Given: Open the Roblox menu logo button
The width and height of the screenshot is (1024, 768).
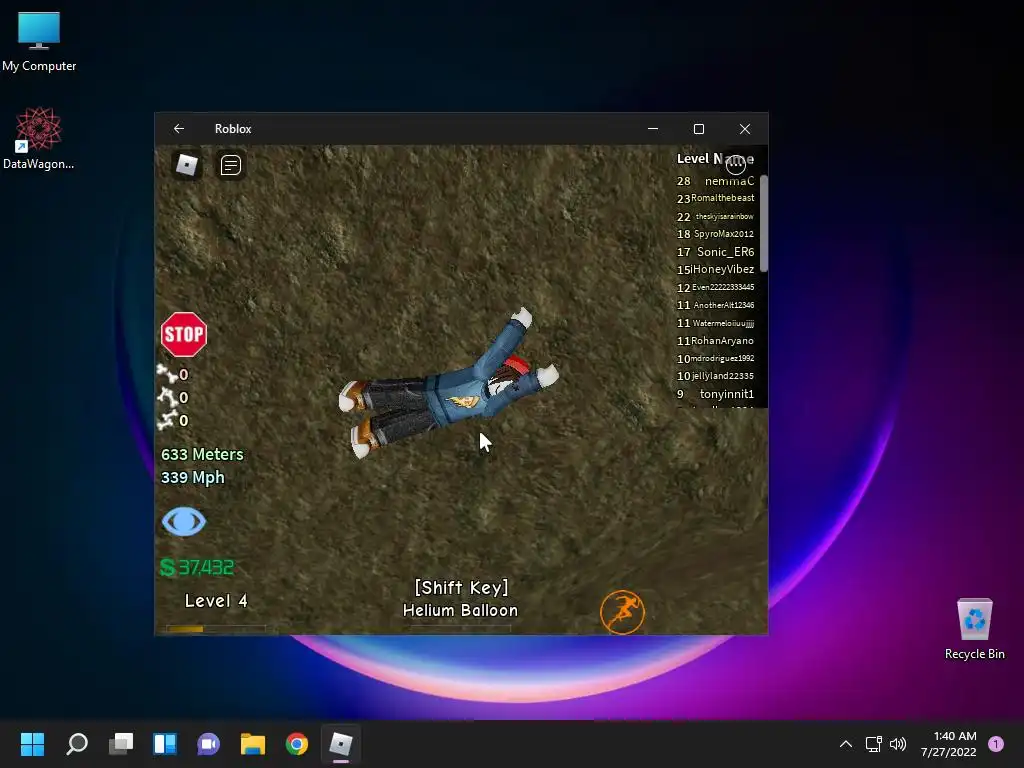Looking at the screenshot, I should pyautogui.click(x=187, y=165).
